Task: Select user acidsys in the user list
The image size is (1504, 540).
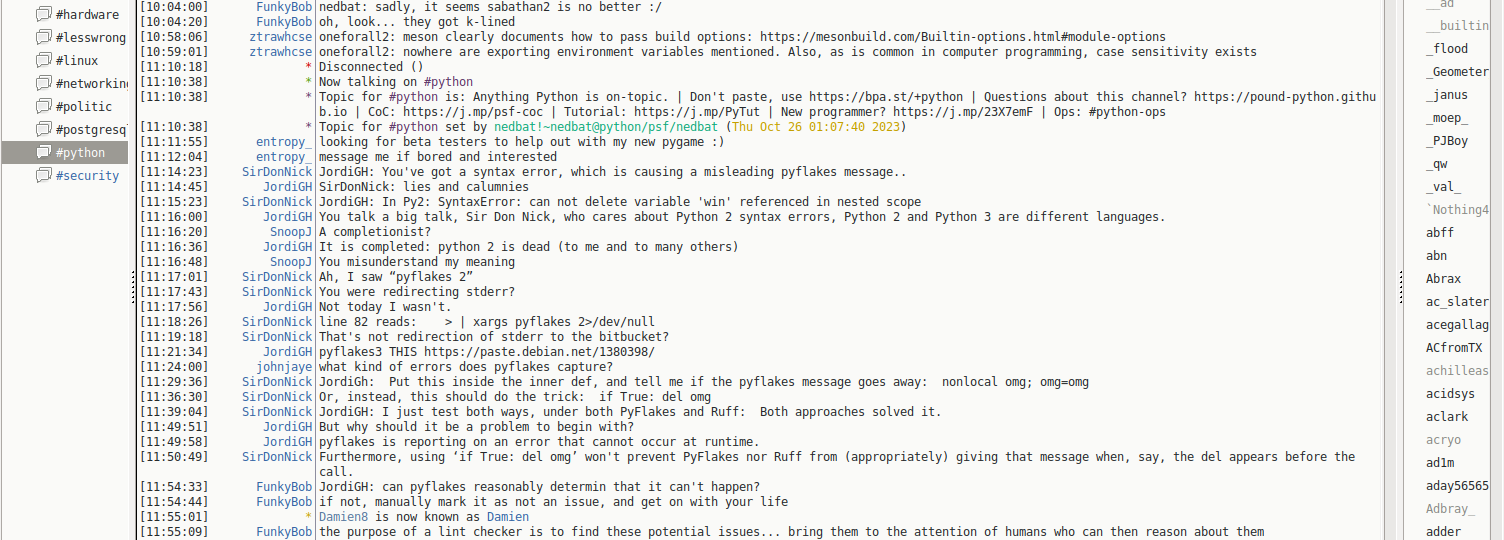Action: [x=1450, y=394]
